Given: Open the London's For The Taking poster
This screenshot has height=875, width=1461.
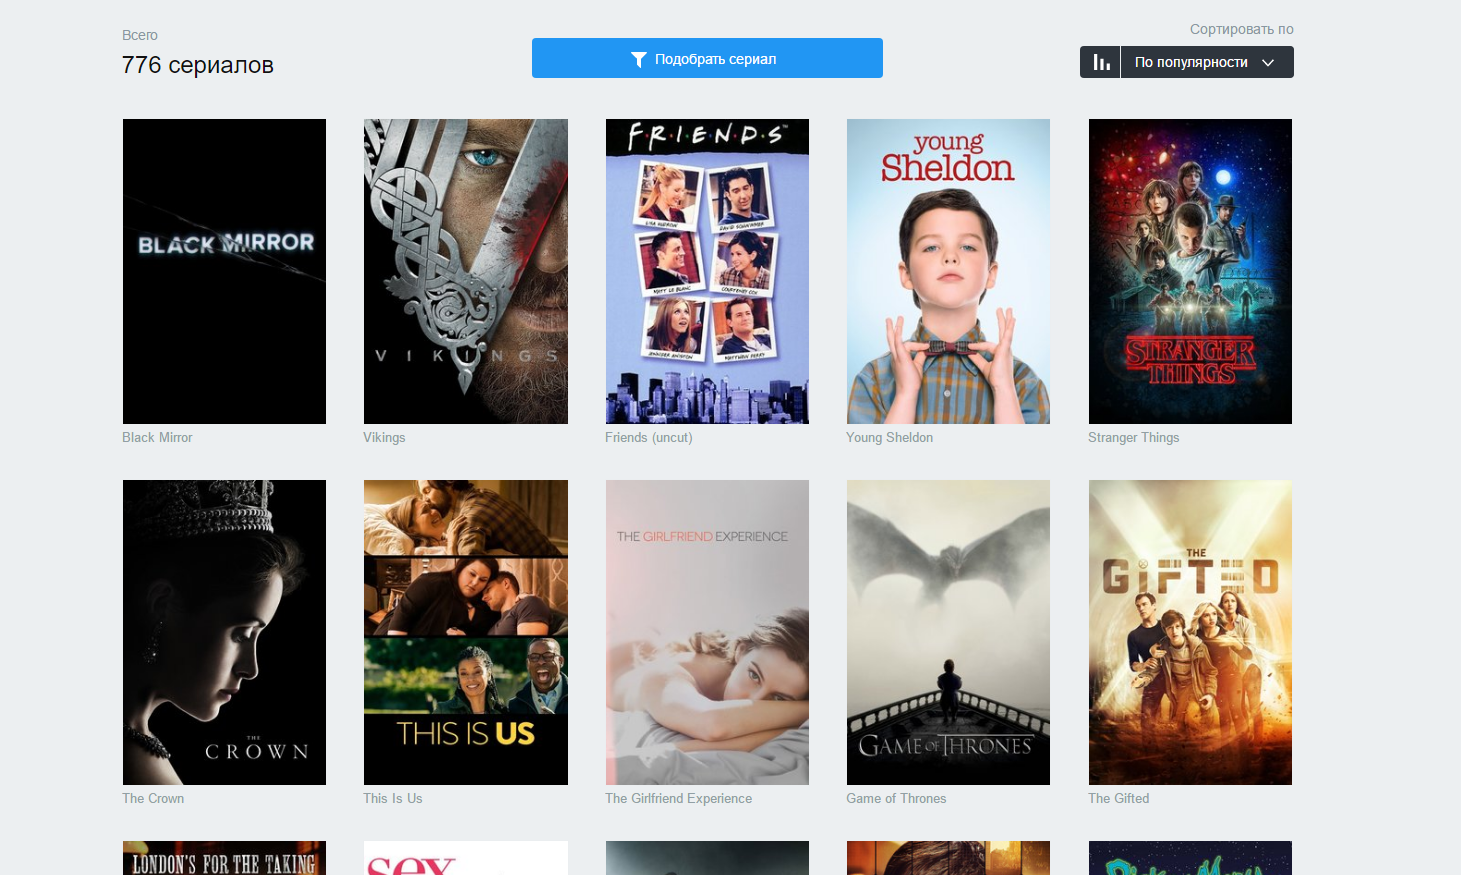Looking at the screenshot, I should click(x=224, y=858).
